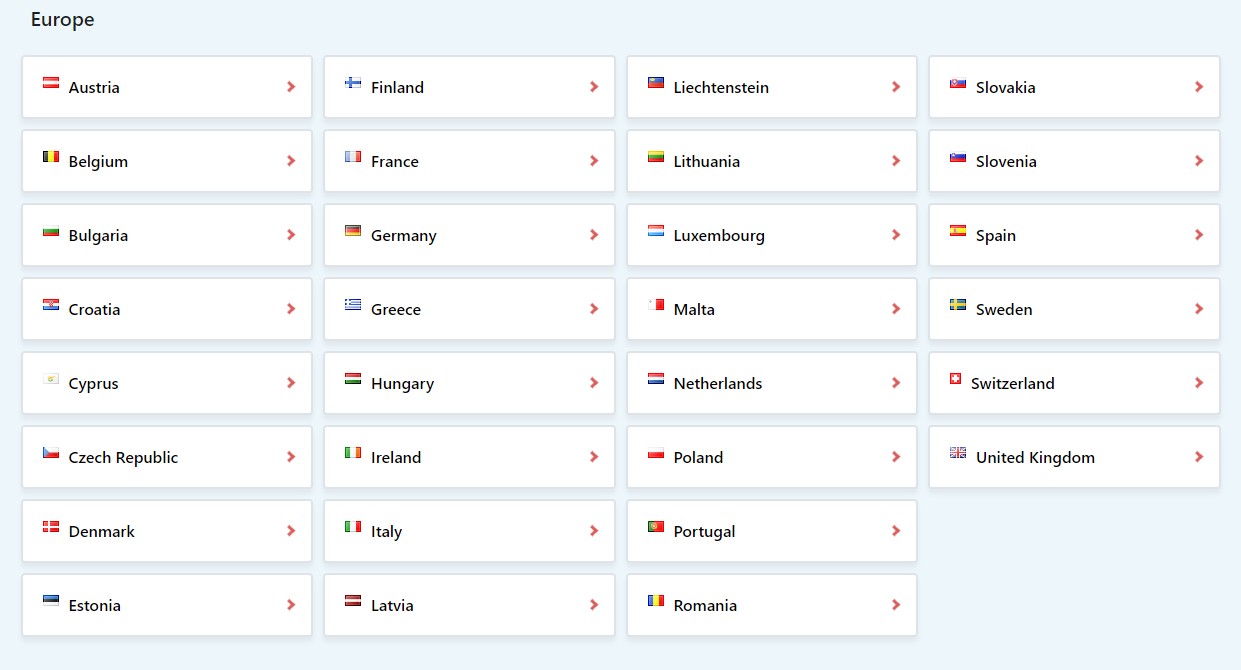Click the Greece flag icon
Screen dimensions: 1241x670
(353, 305)
